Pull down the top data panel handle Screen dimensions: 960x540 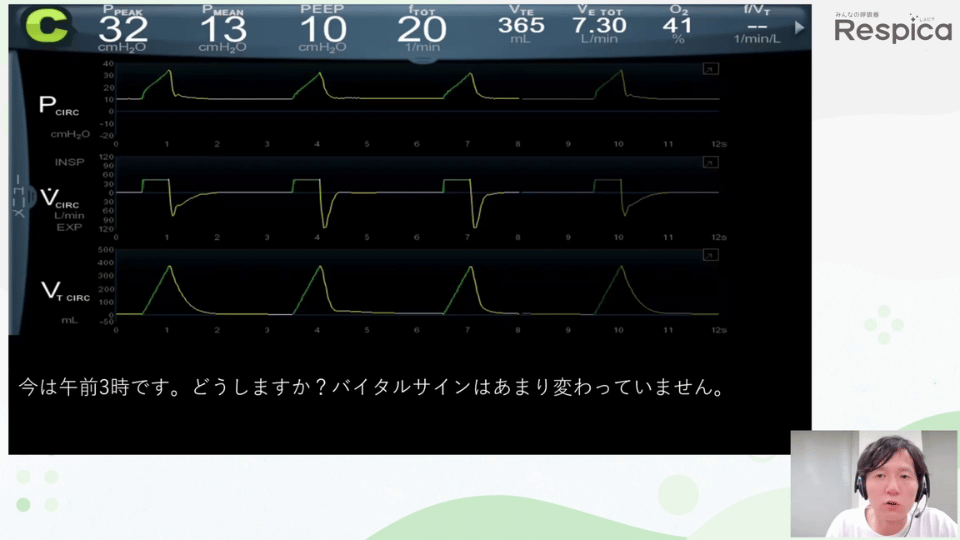coord(422,60)
